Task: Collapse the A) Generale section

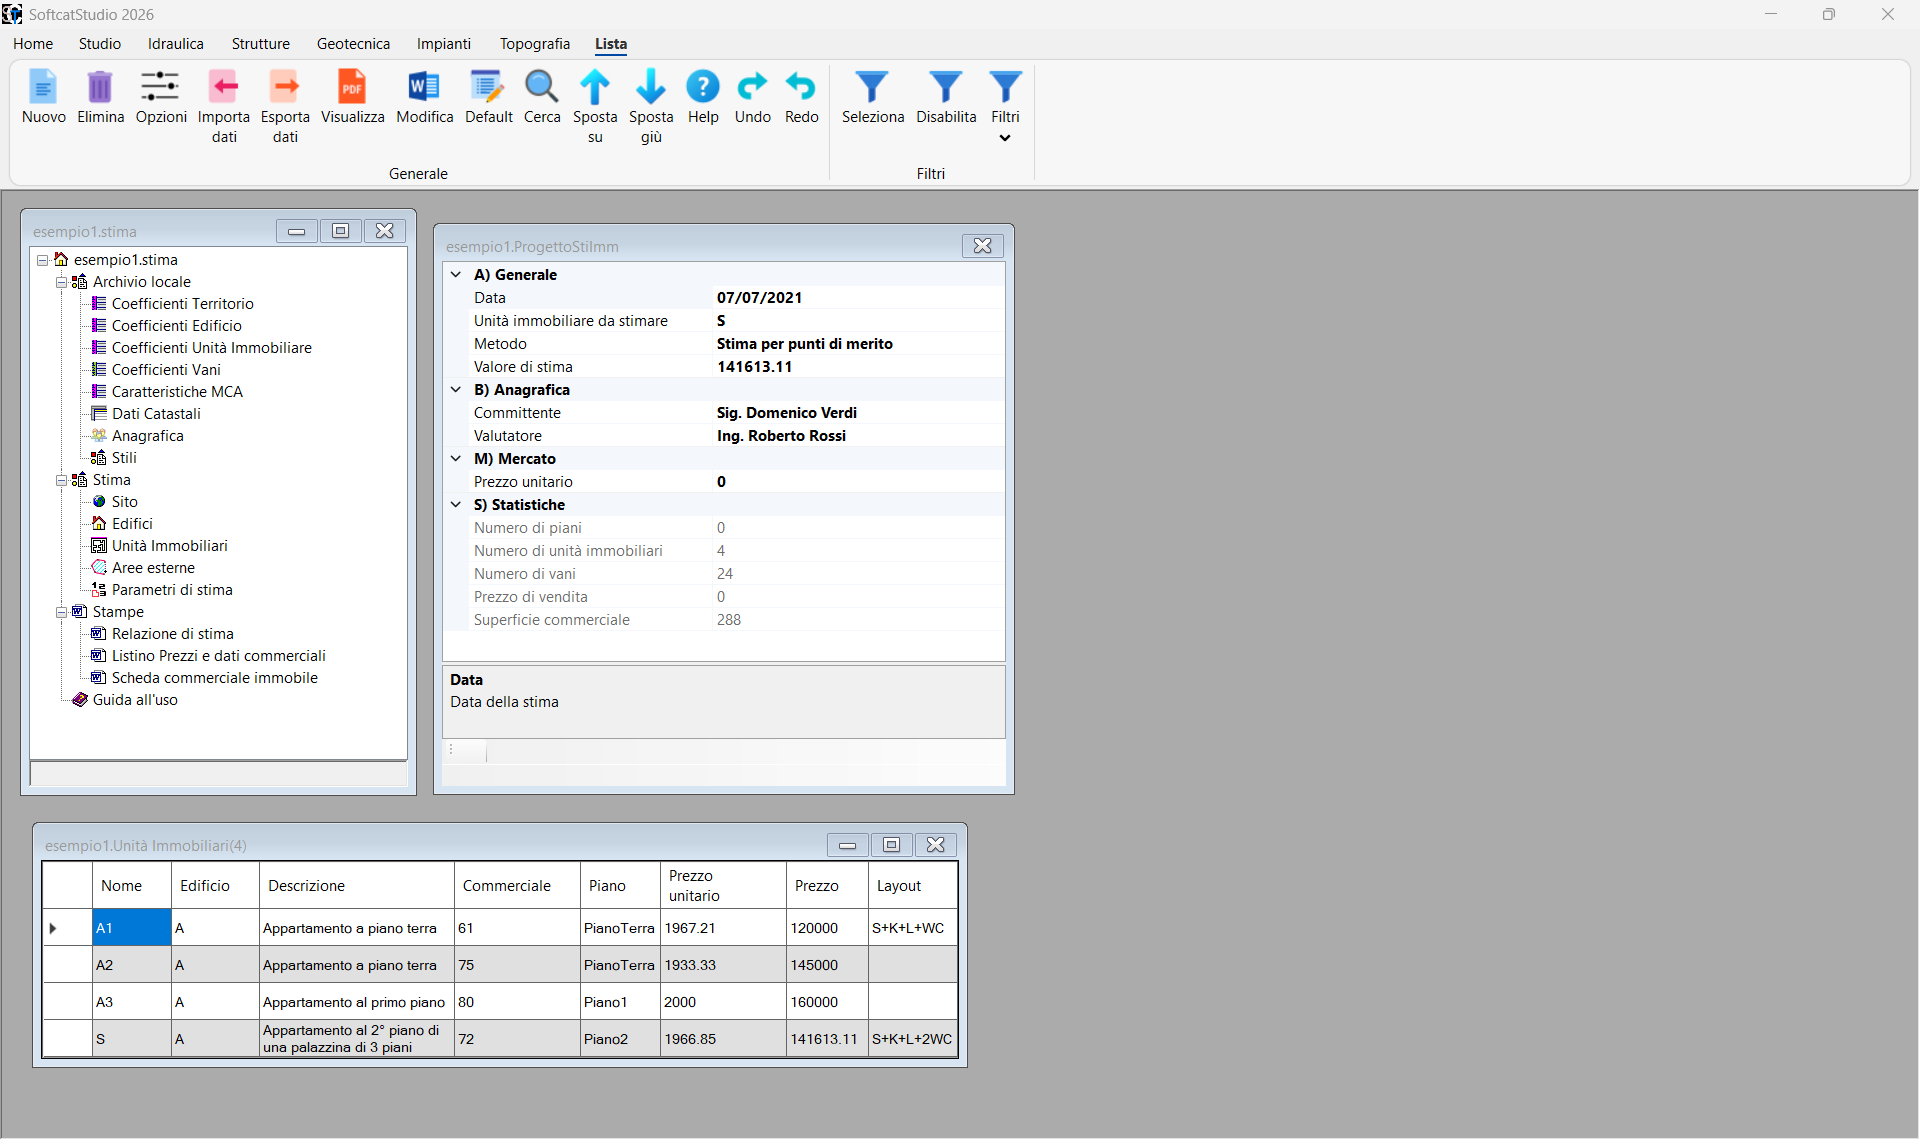Action: tap(456, 274)
